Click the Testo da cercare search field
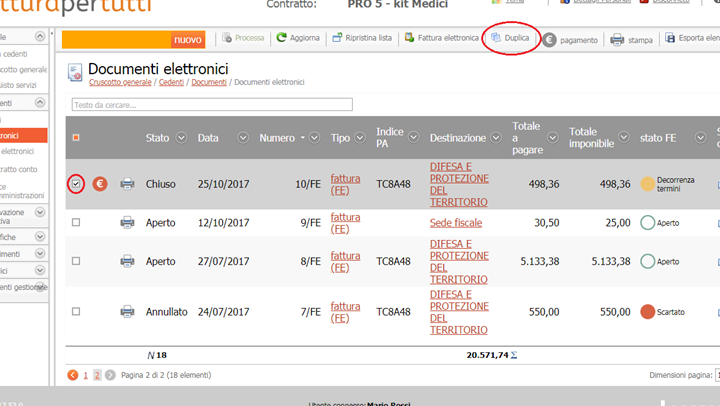The image size is (720, 406). click(212, 105)
